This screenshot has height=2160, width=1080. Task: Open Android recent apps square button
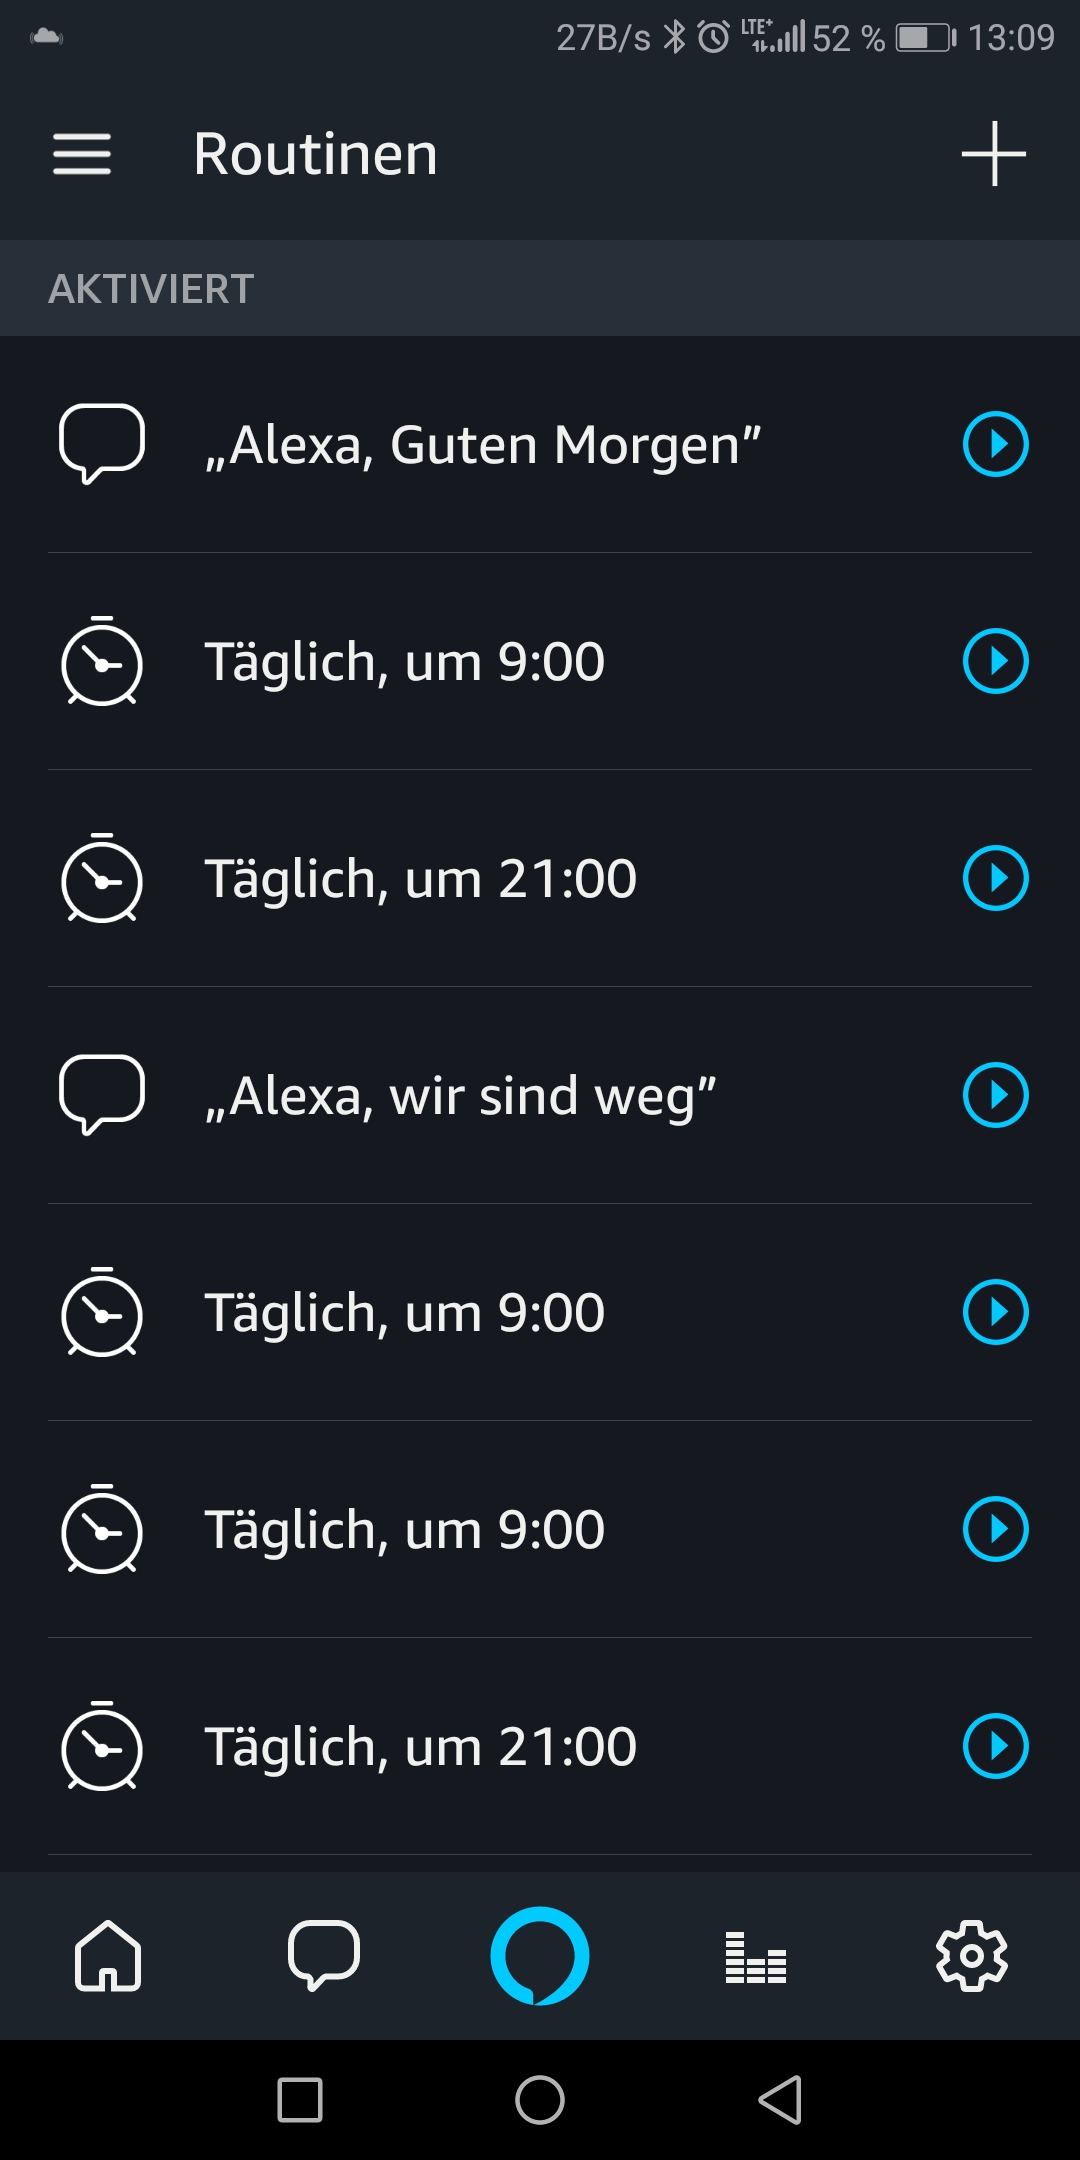pyautogui.click(x=300, y=2099)
